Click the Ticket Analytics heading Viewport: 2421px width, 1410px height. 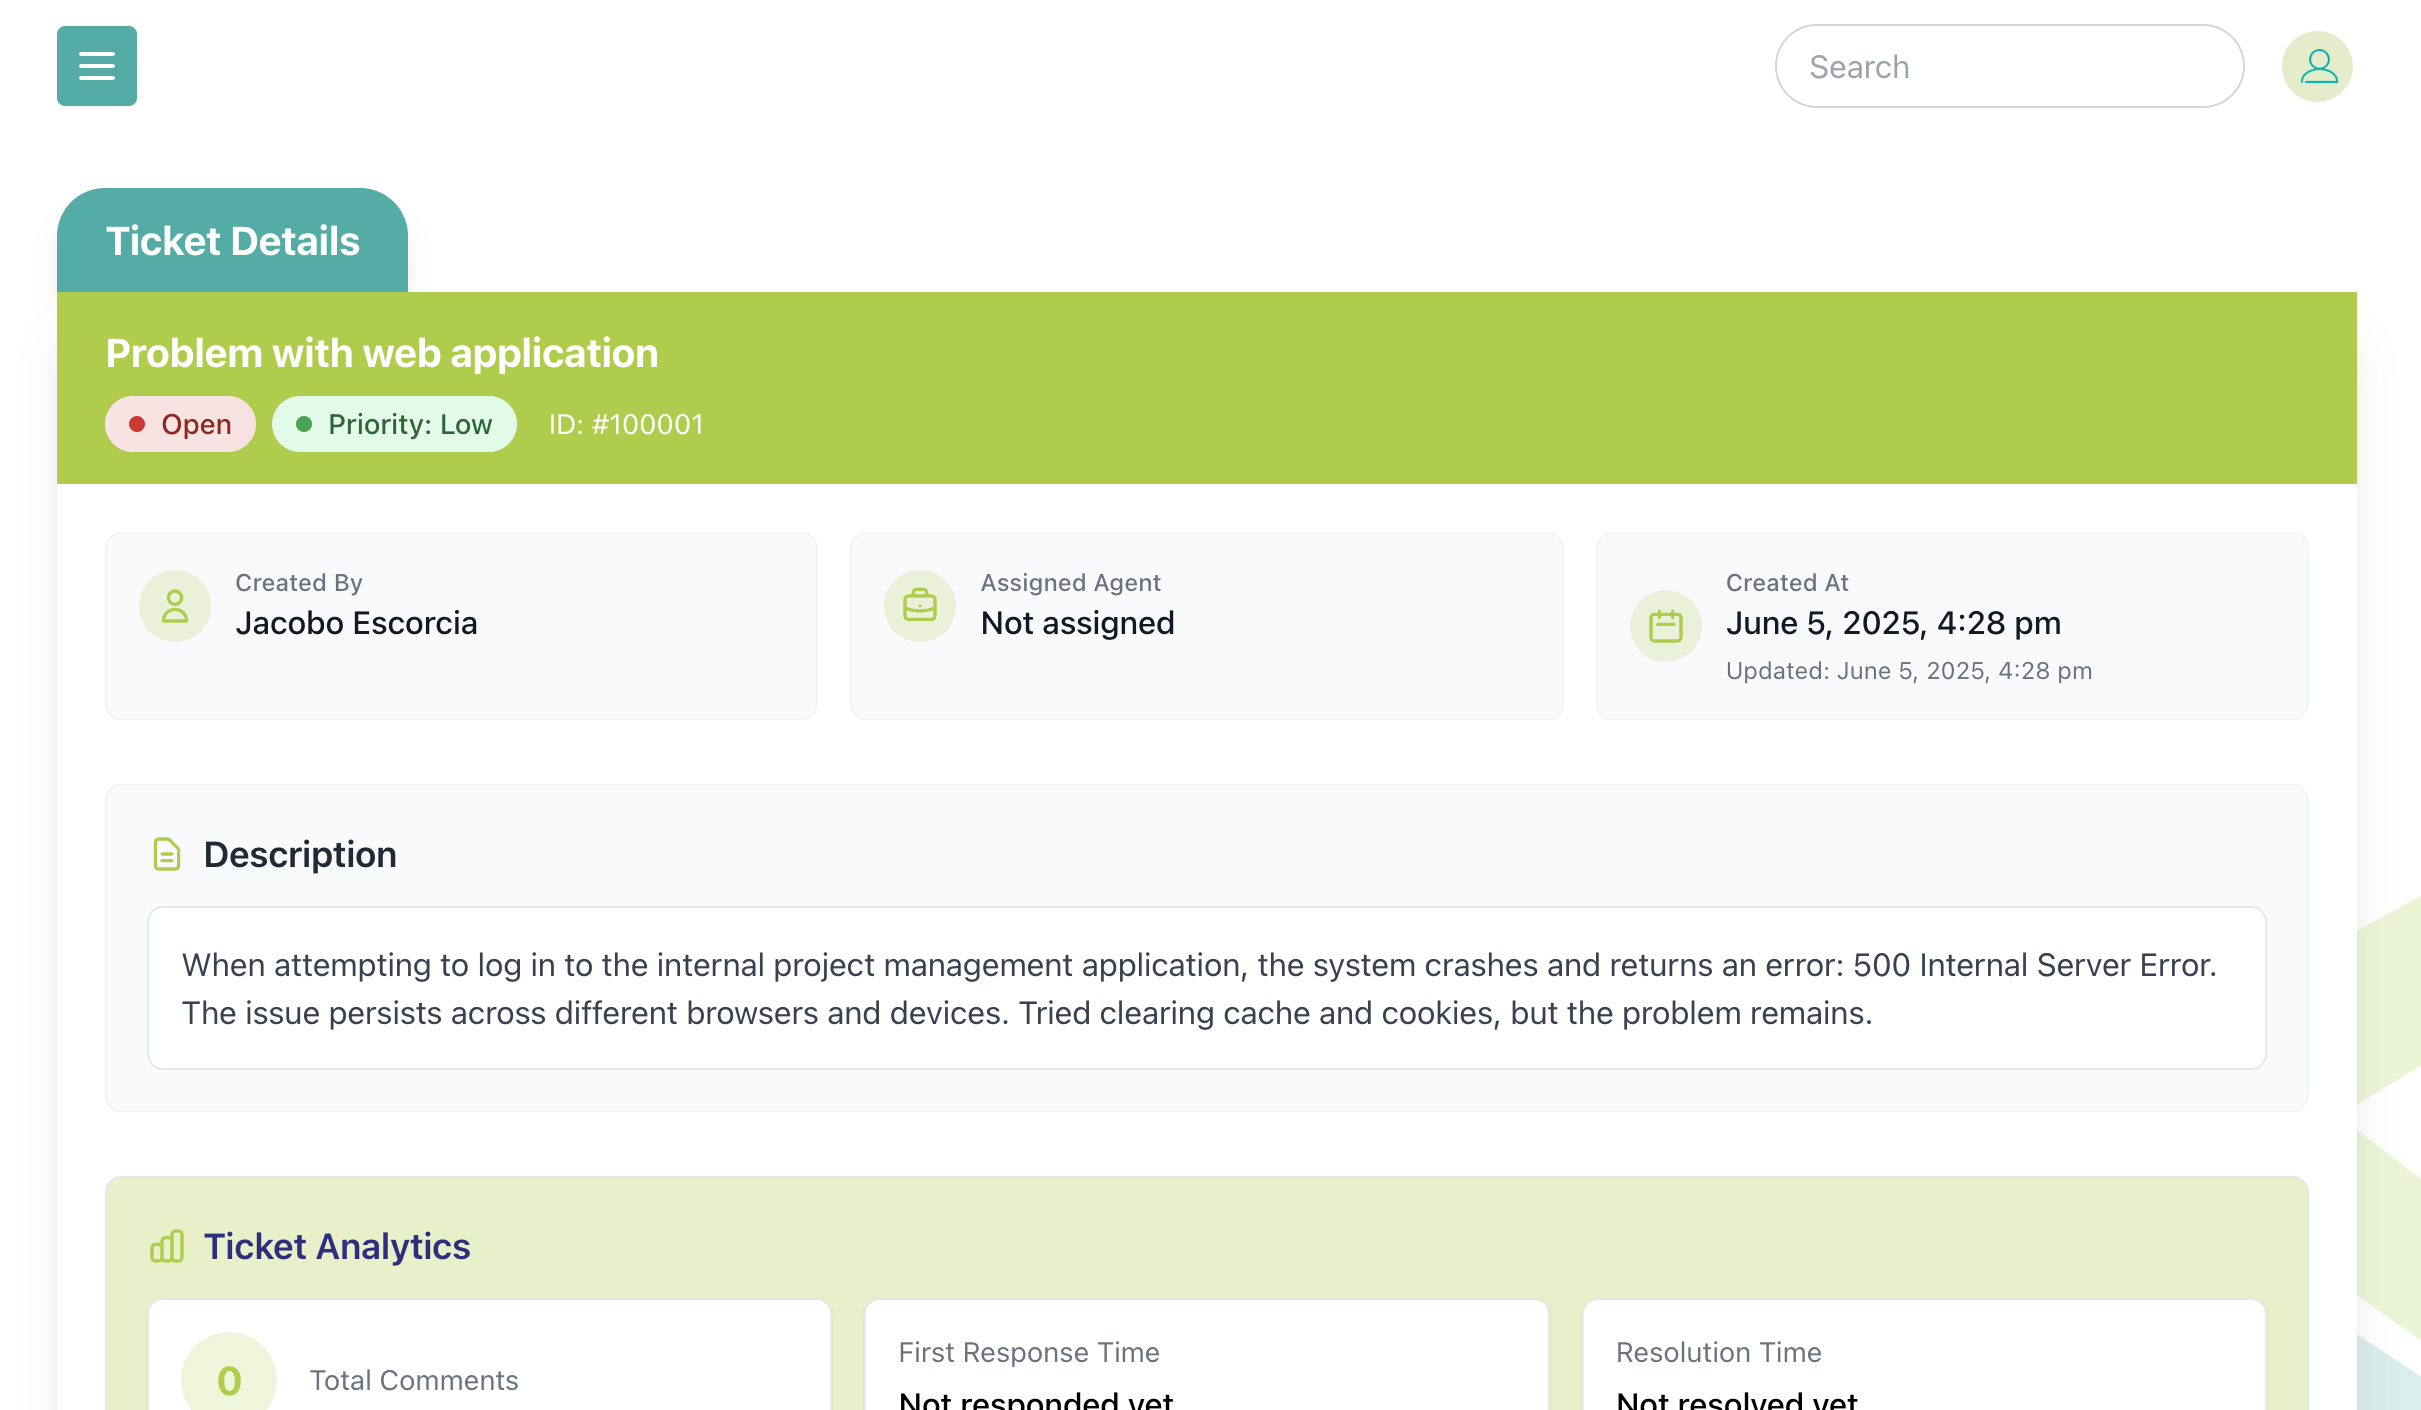pos(337,1247)
